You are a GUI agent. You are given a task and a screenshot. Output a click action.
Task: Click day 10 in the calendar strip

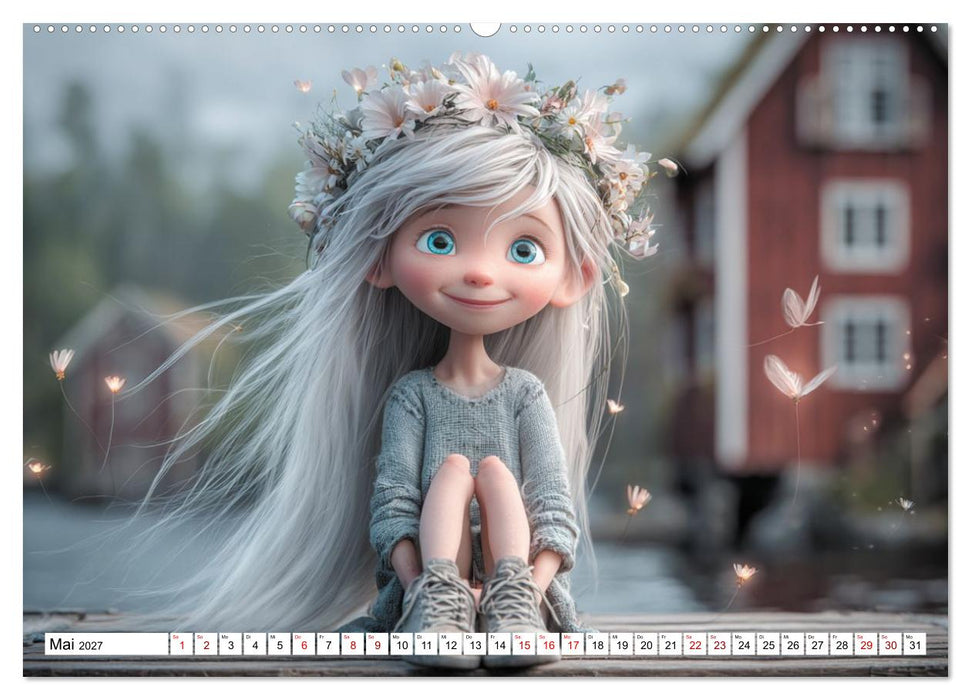401,644
